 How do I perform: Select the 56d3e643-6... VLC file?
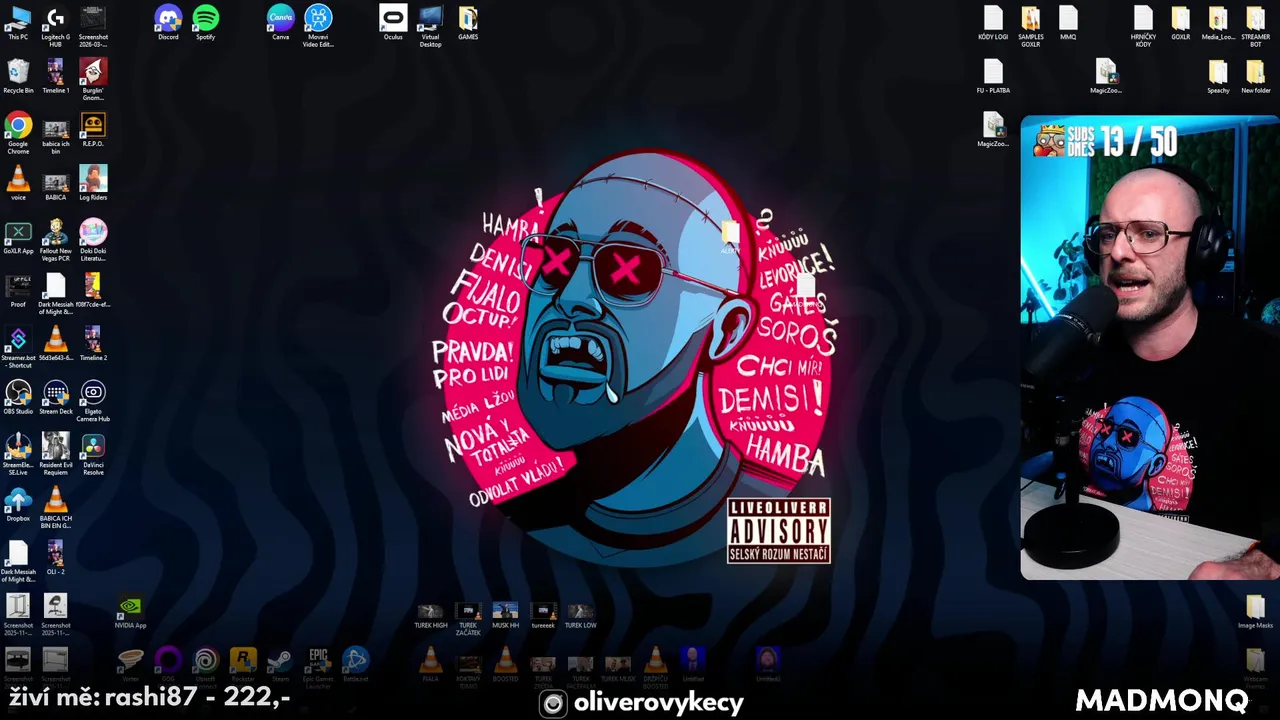point(55,344)
